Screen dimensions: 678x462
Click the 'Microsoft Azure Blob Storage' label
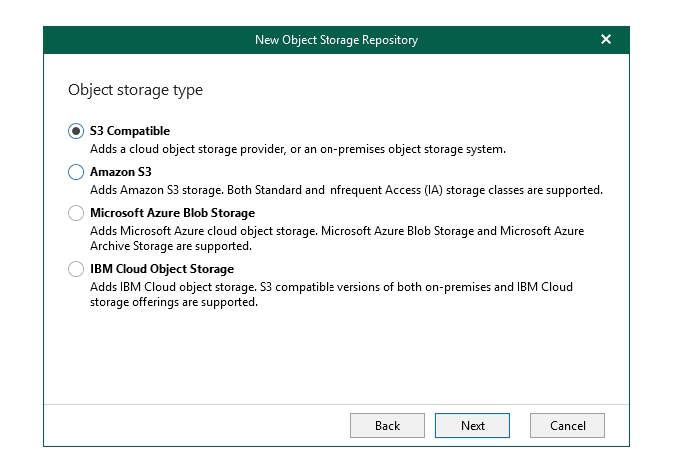pos(173,213)
